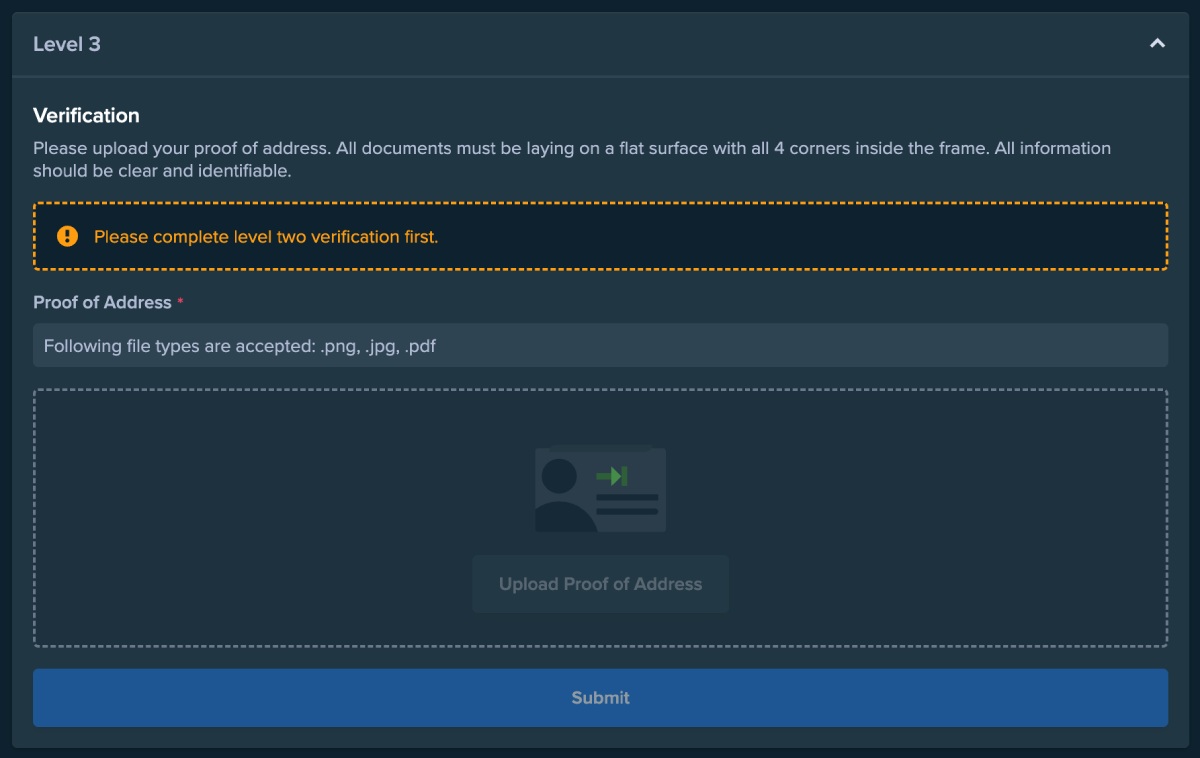Click the clip tab atop ID card icon
This screenshot has width=1200, height=758.
[x=600, y=448]
